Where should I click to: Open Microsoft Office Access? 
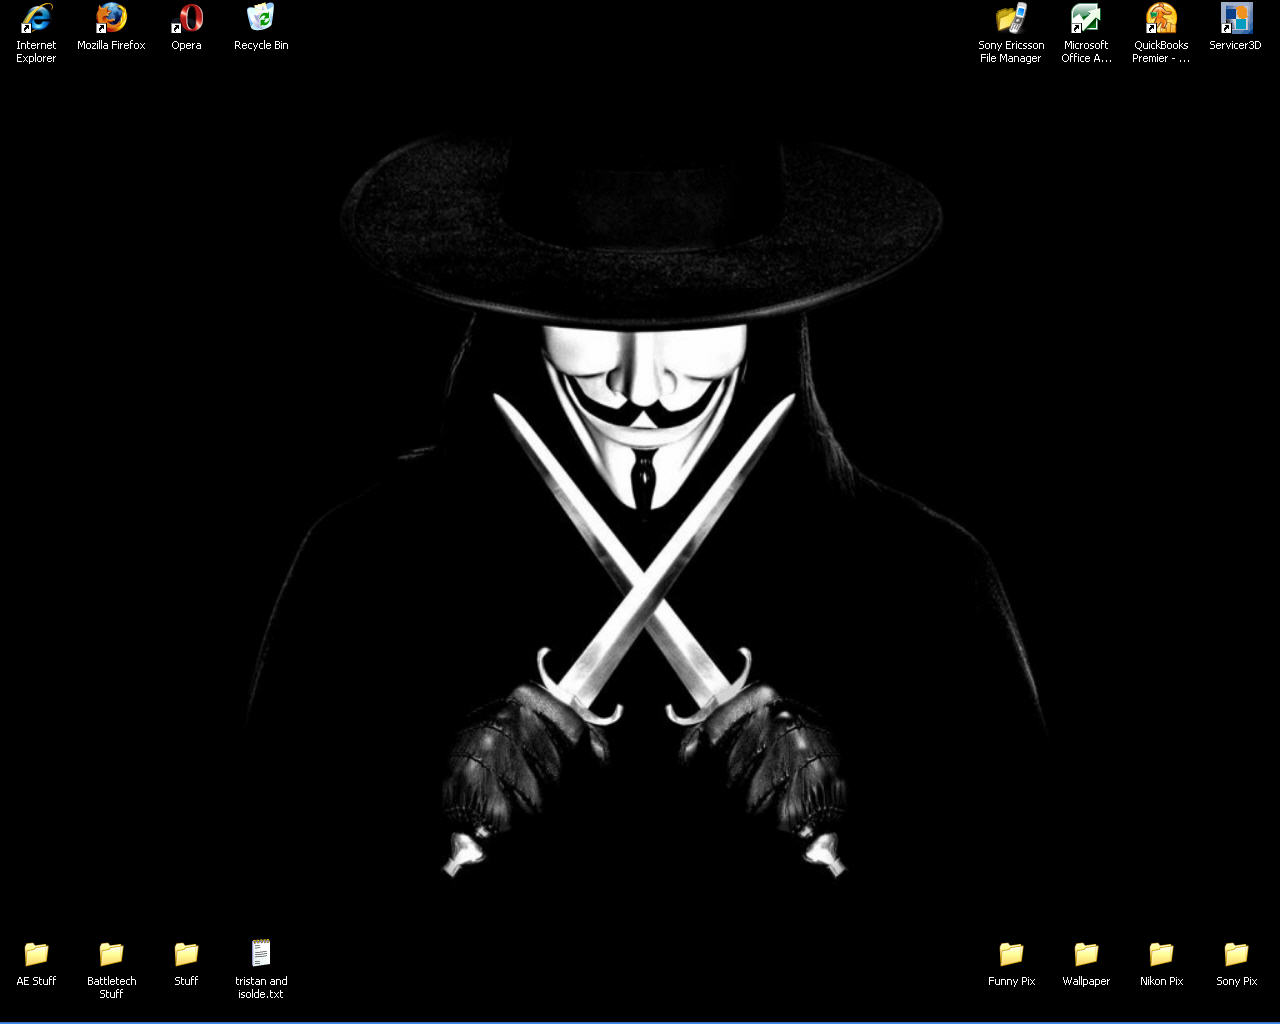pos(1085,18)
